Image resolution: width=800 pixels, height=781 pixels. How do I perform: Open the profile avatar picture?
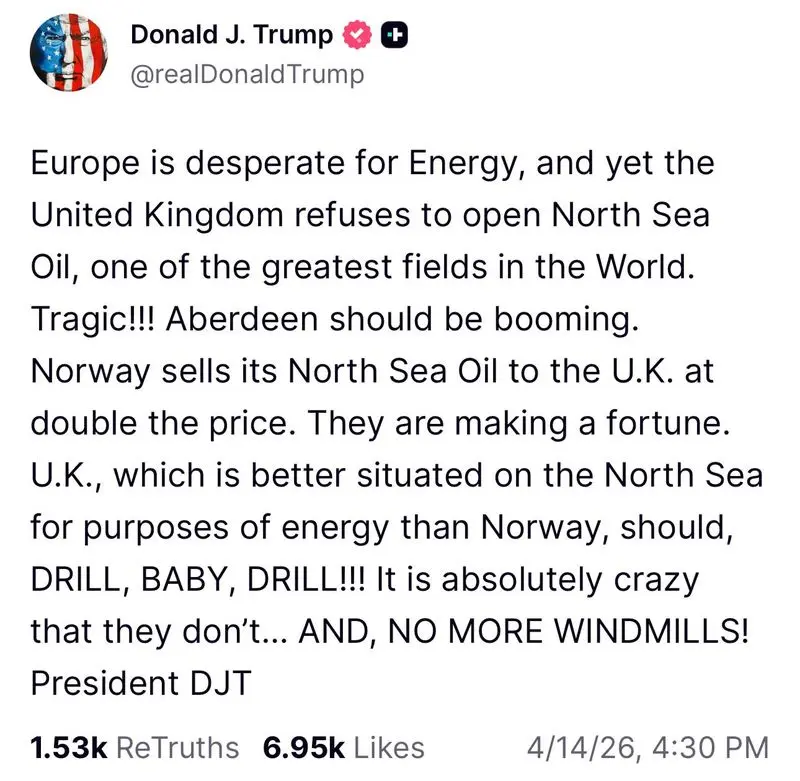tap(72, 54)
